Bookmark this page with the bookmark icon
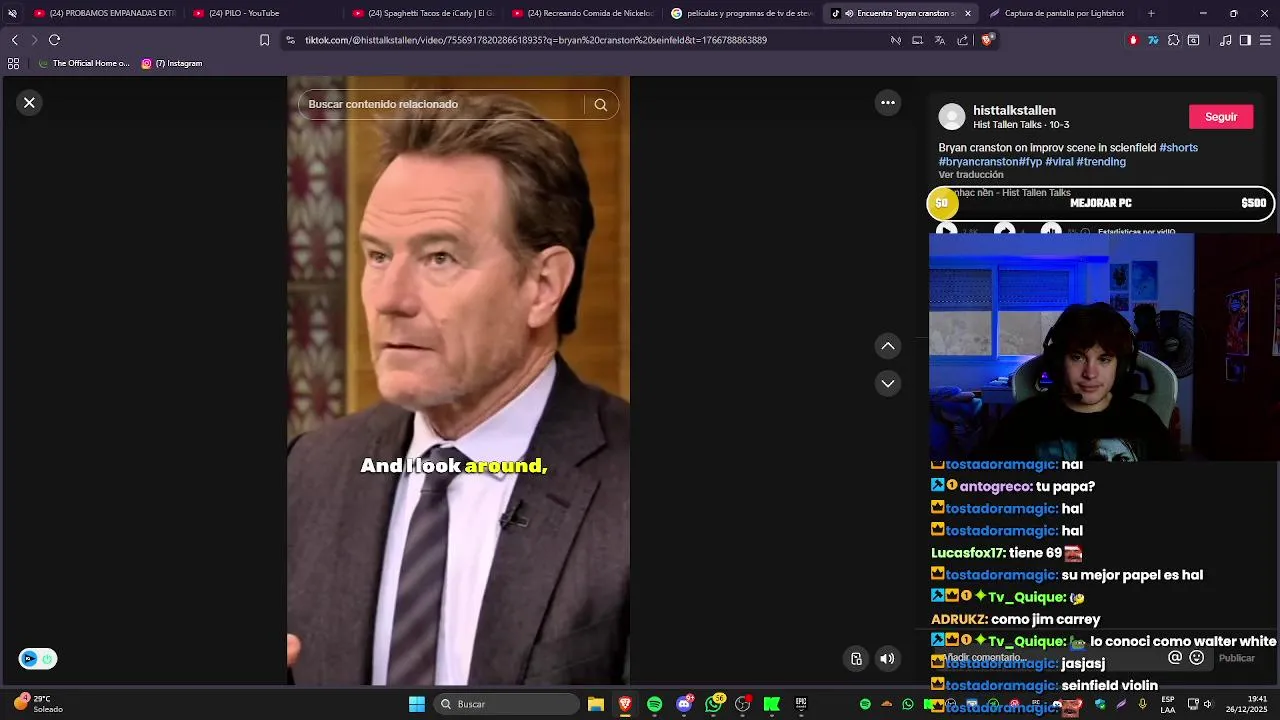 (x=264, y=40)
